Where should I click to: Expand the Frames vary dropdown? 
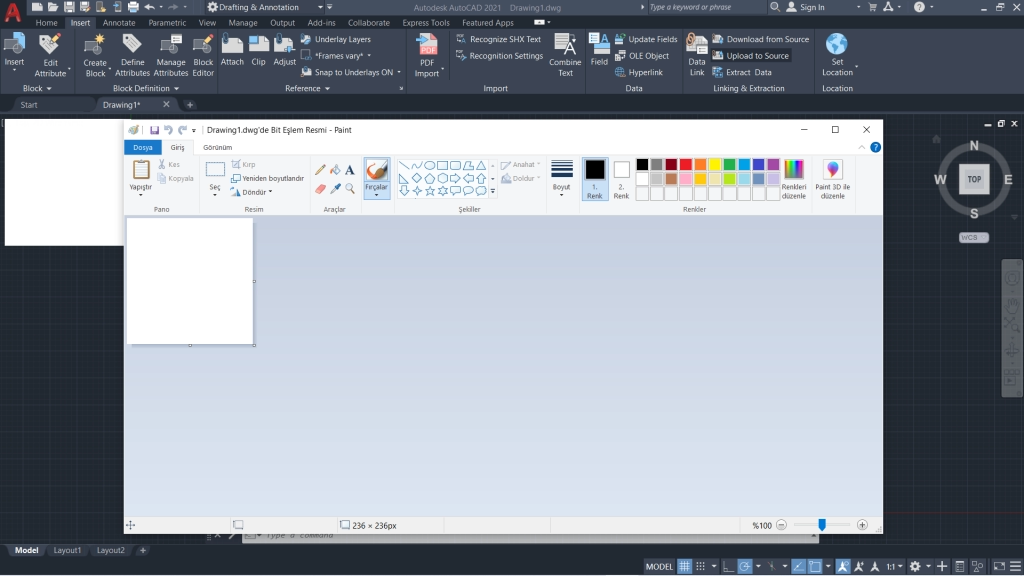click(x=368, y=56)
